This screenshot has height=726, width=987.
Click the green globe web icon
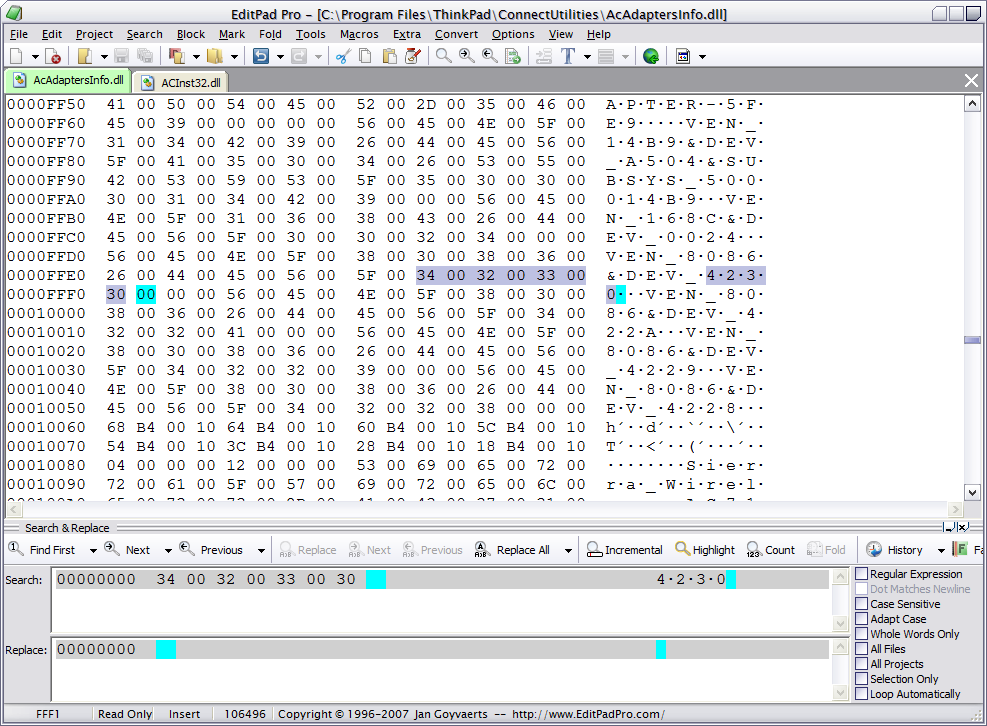[651, 57]
